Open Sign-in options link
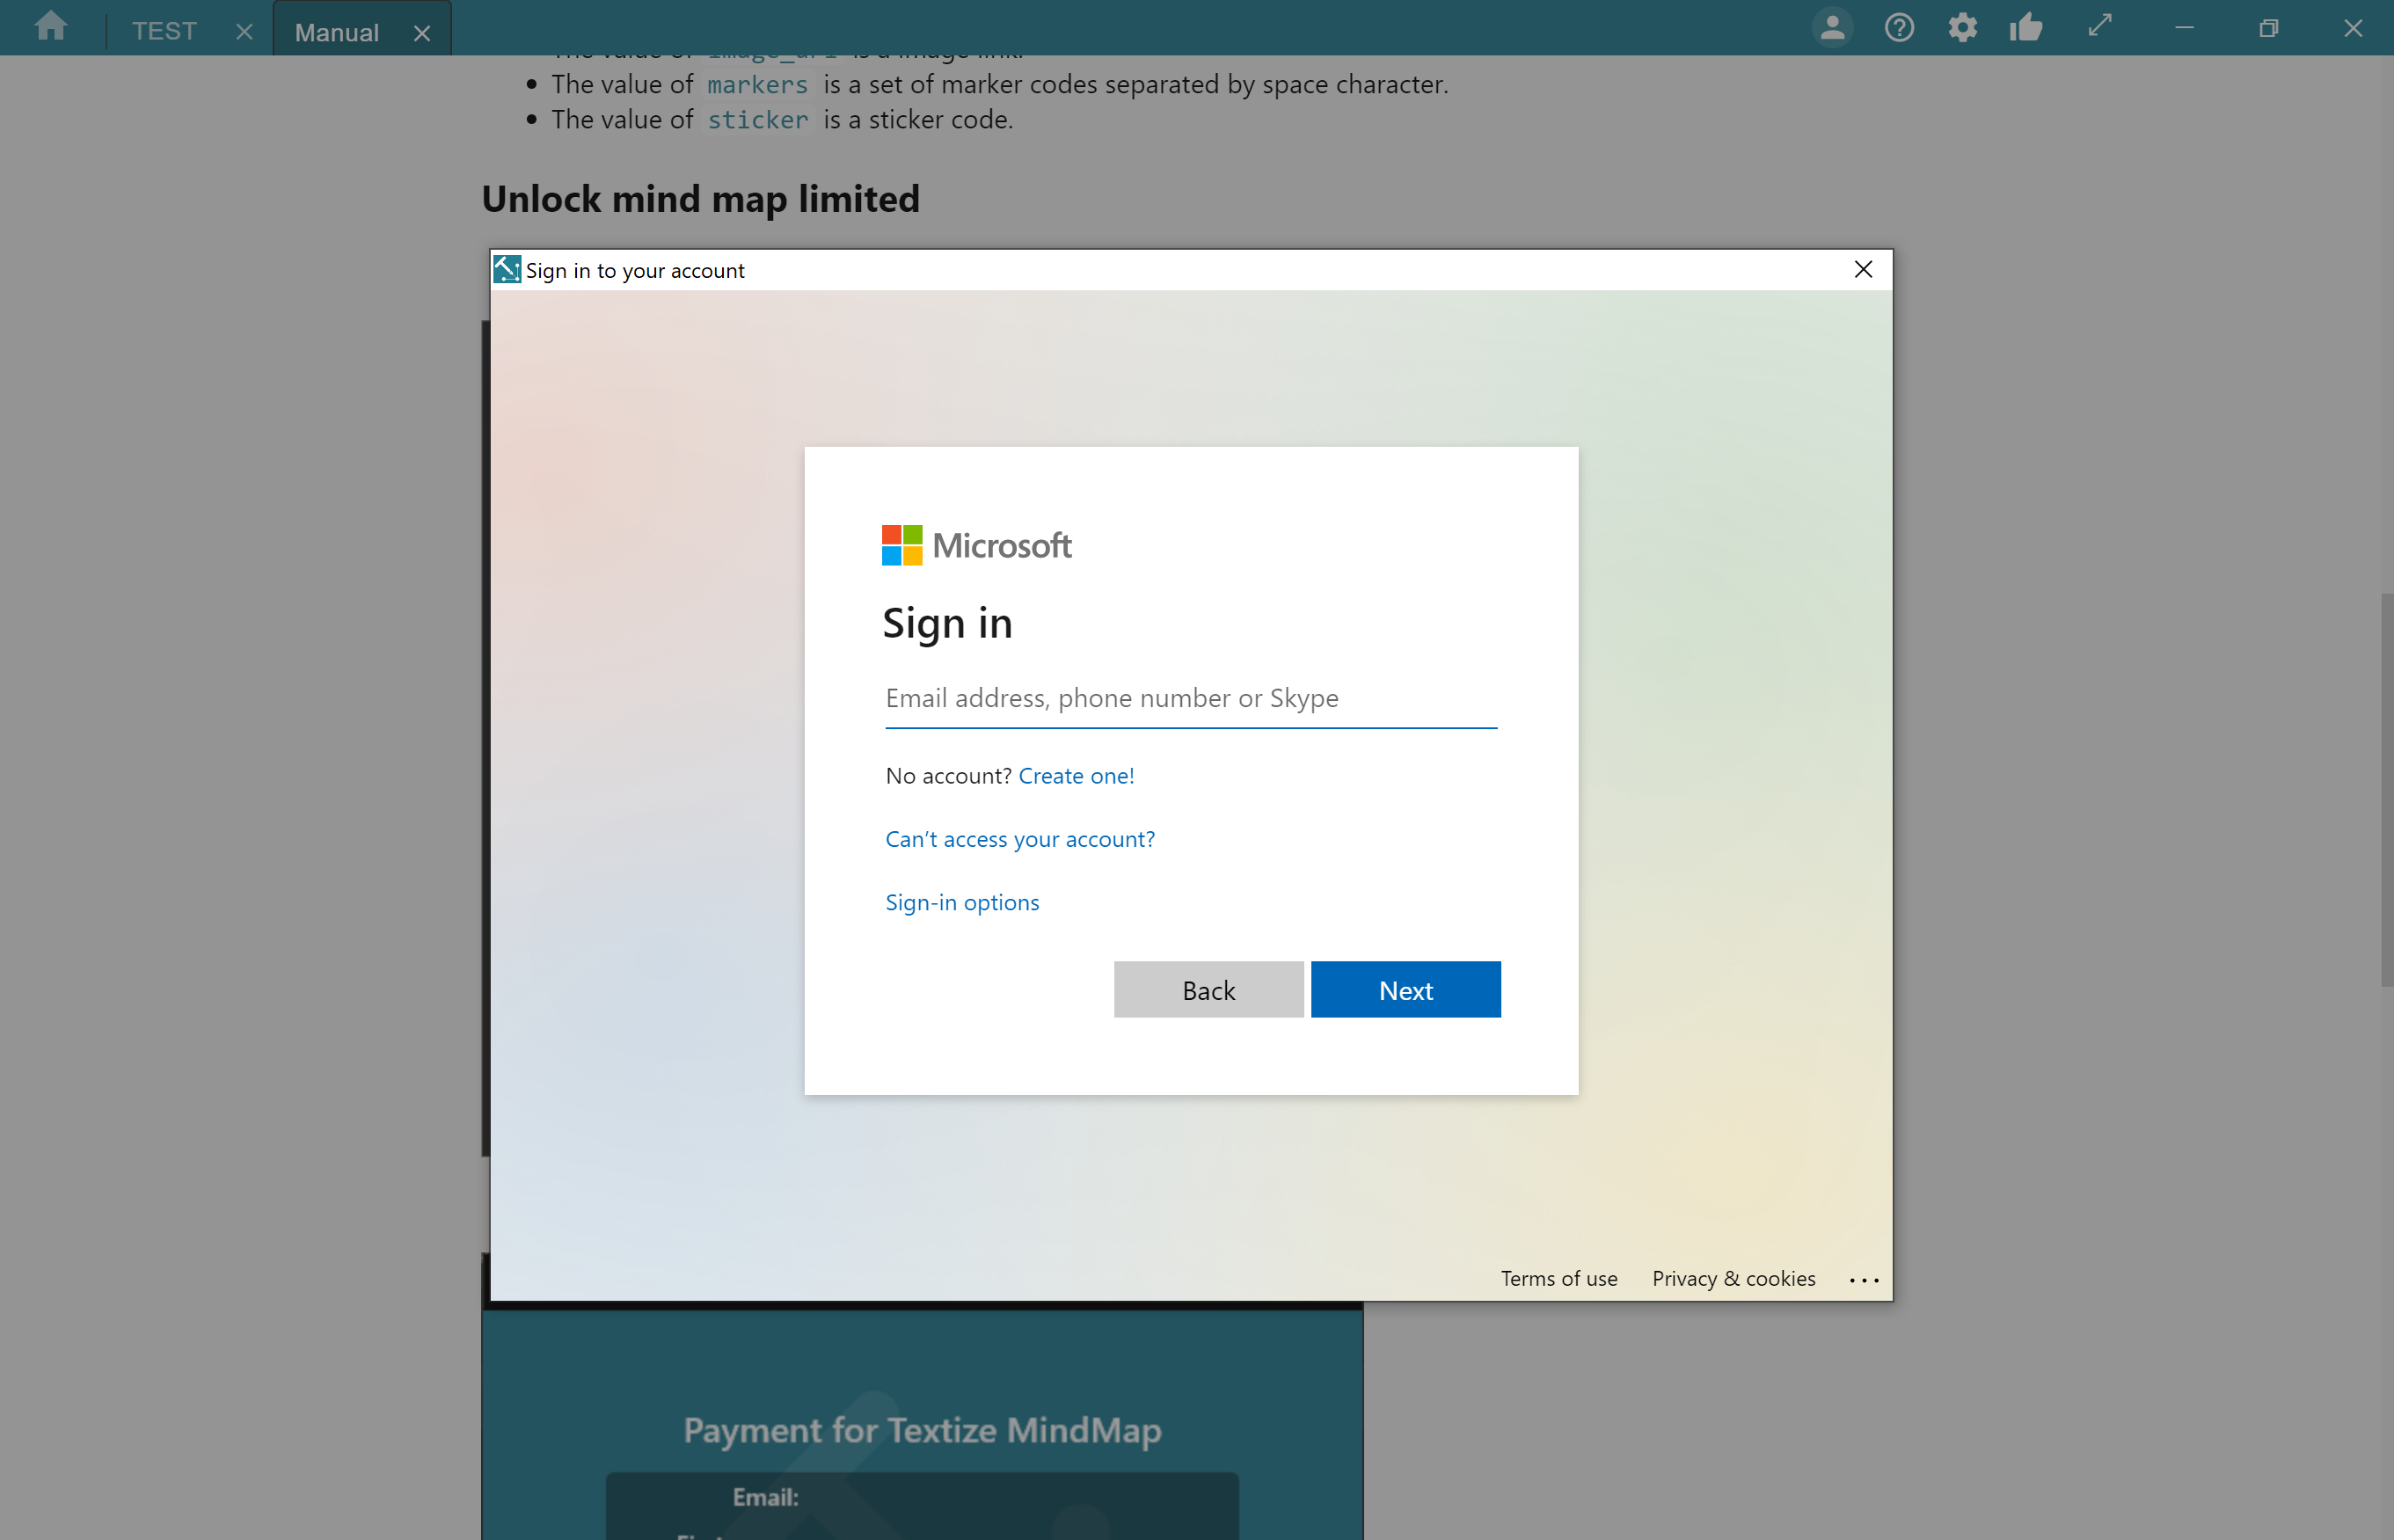The width and height of the screenshot is (2394, 1540). click(x=962, y=902)
